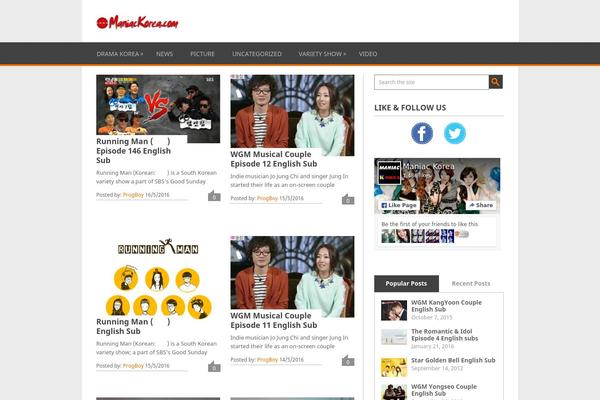Like the Running Man English Sub post dated 15/5/2016

[214, 366]
